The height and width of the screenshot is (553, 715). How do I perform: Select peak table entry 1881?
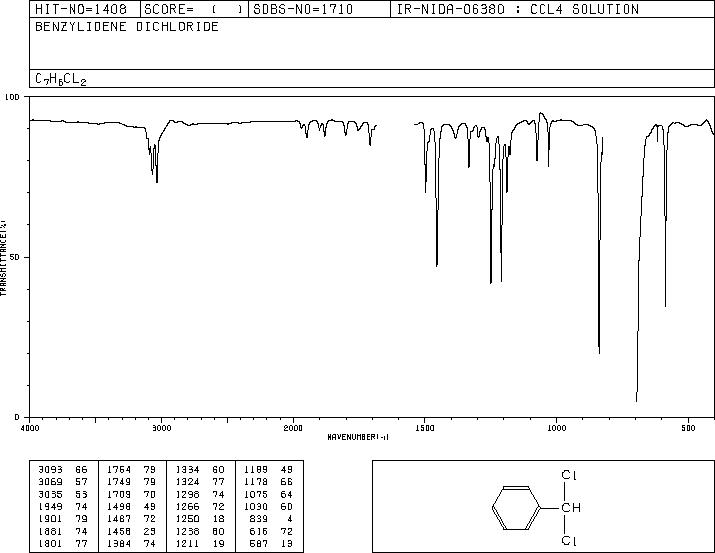51,531
